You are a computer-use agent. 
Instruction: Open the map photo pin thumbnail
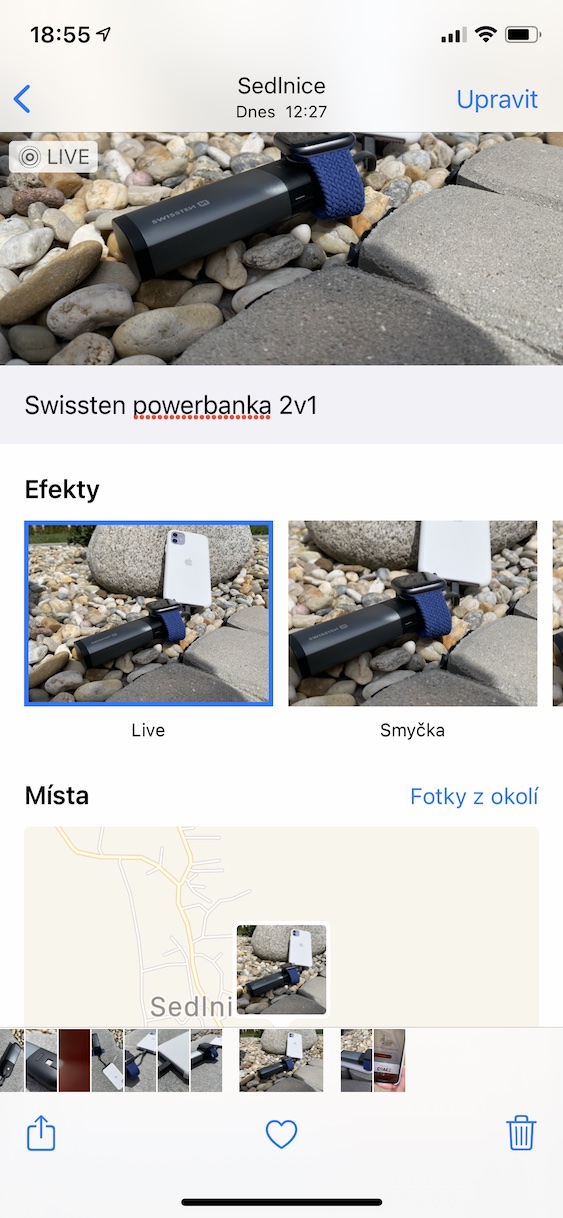282,969
